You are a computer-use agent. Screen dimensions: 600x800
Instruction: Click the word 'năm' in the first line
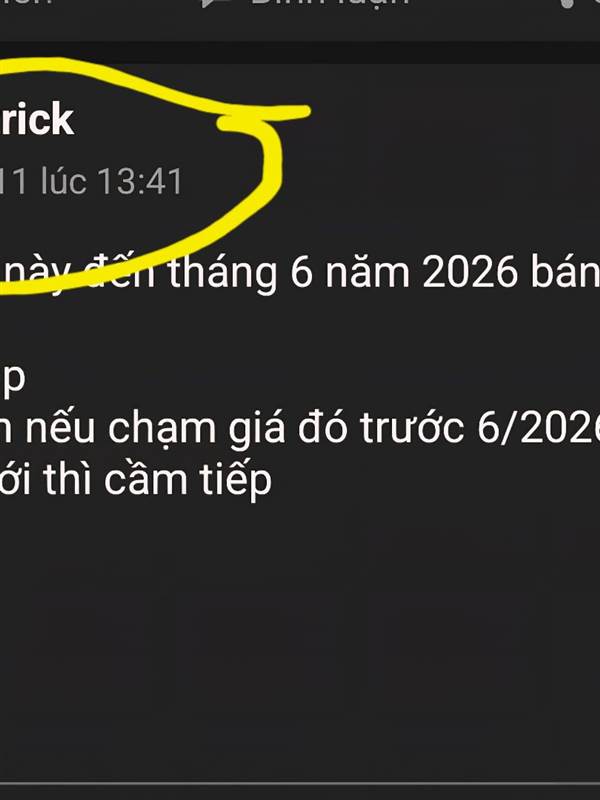pos(367,273)
